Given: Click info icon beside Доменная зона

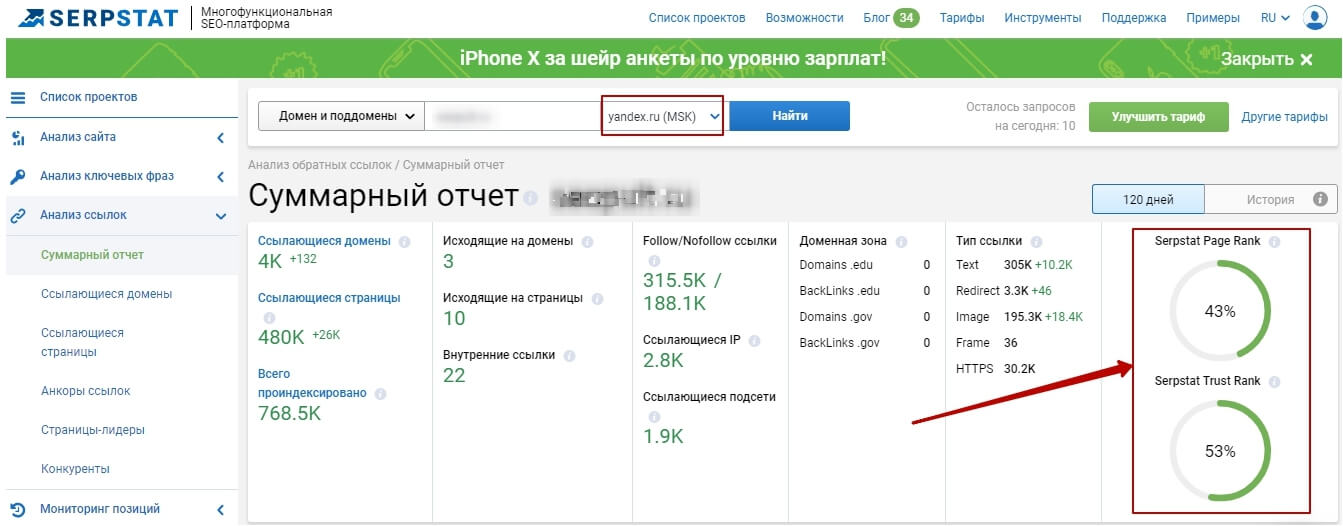Looking at the screenshot, I should pos(902,242).
